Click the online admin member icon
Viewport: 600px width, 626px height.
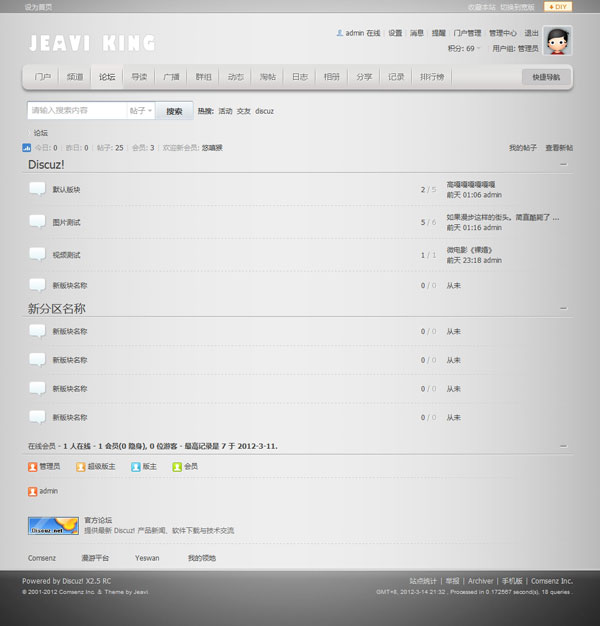[x=32, y=491]
